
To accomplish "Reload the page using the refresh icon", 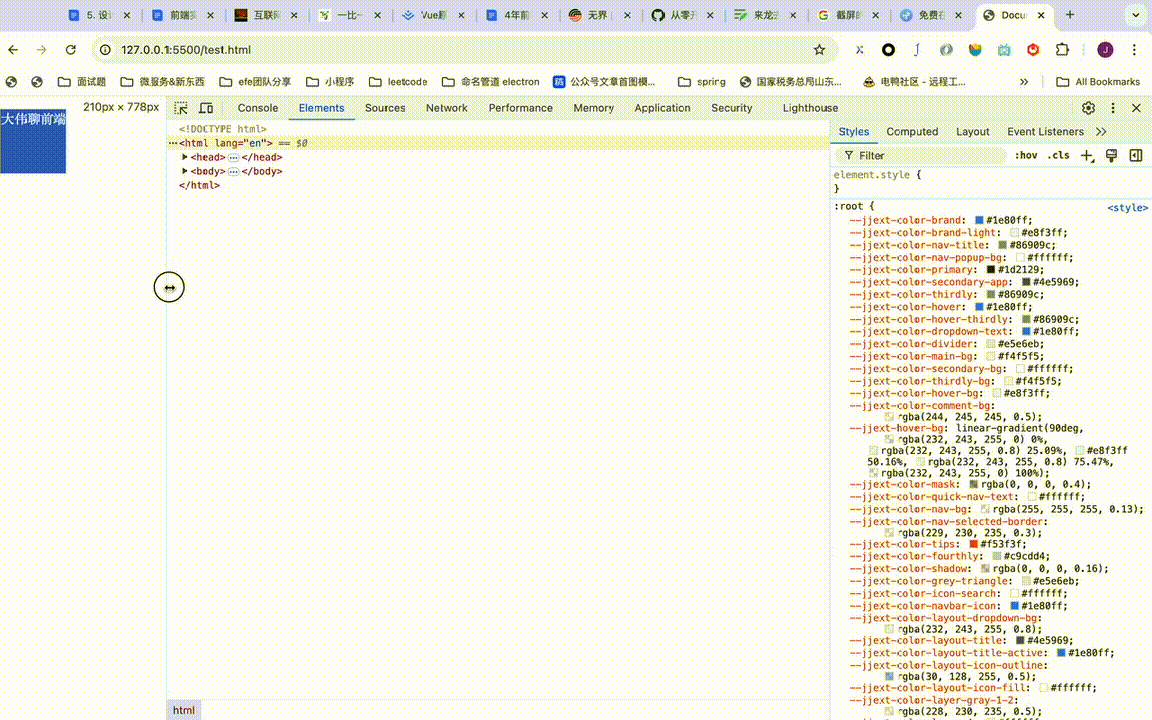I will (x=70, y=50).
